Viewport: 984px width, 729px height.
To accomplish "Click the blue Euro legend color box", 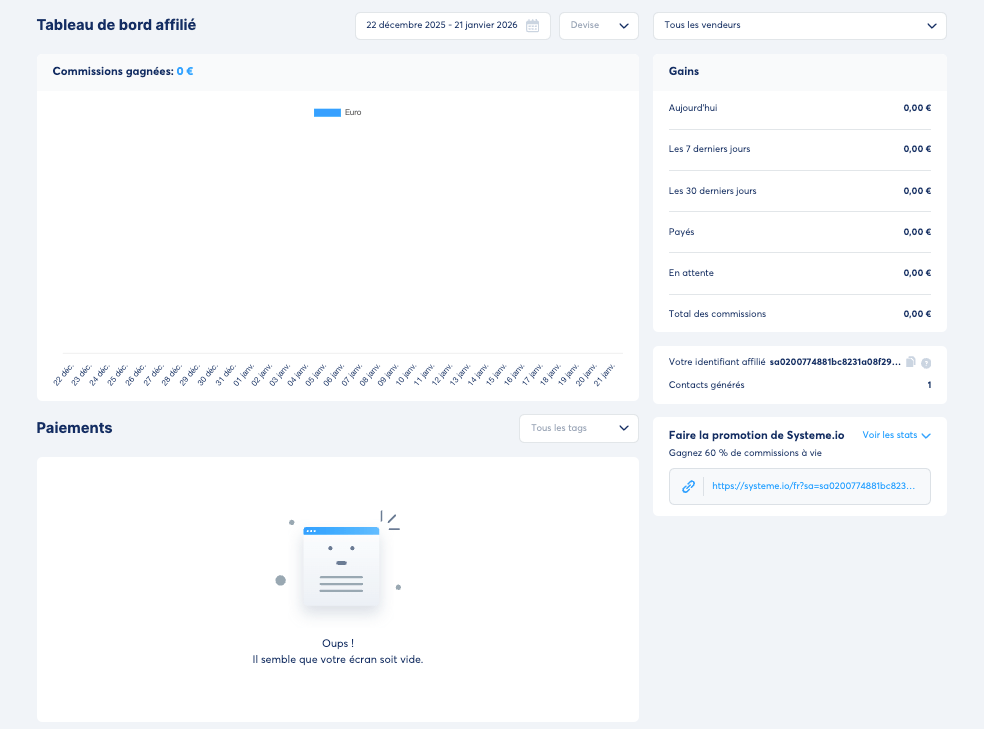I will 327,113.
